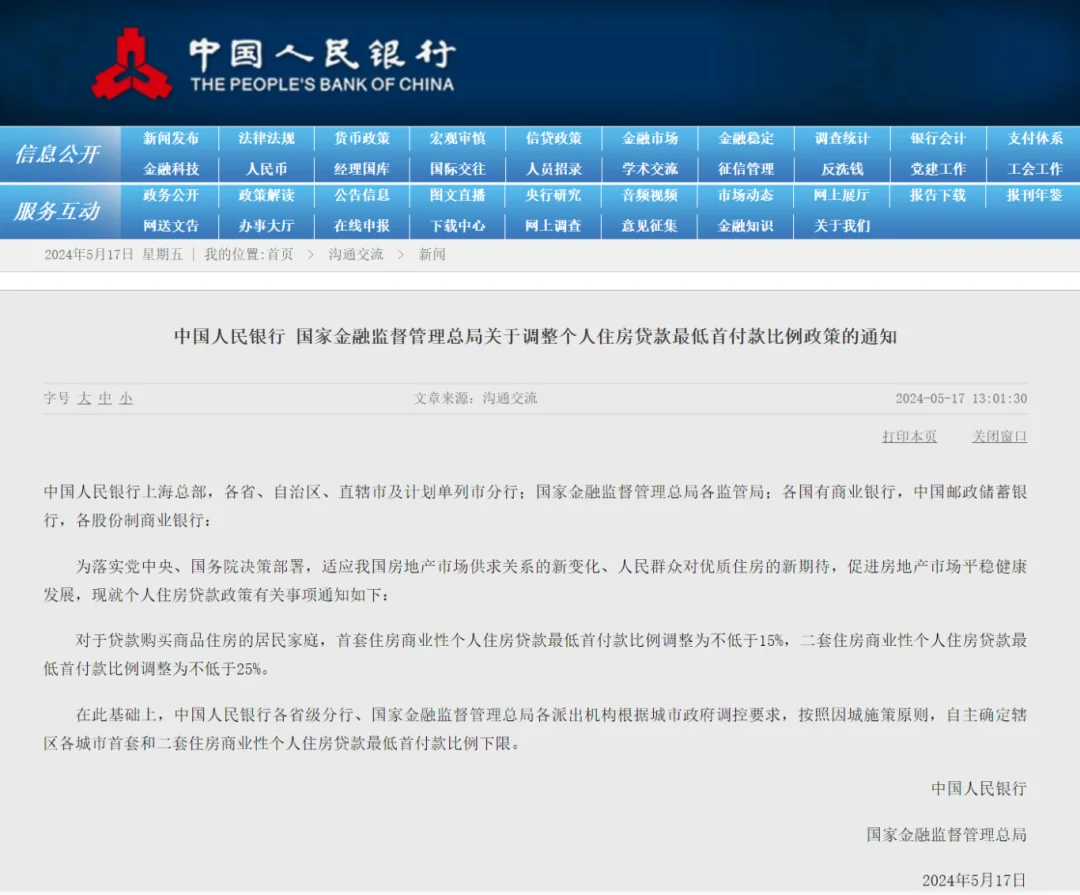Click the 国家金融监督管理总局 signature line
Image resolution: width=1080 pixels, height=895 pixels.
pyautogui.click(x=946, y=835)
